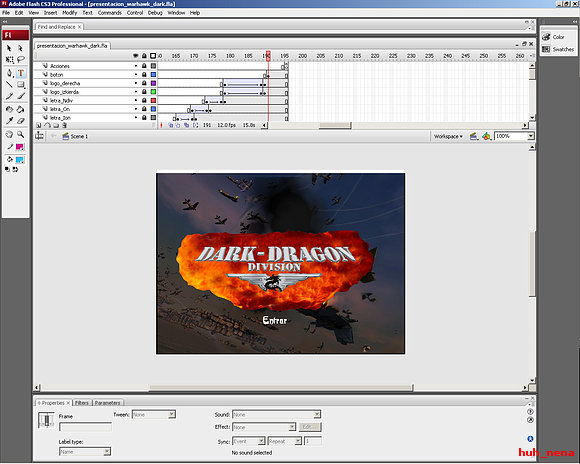Toggle the Onion Skin Outlines button
Viewport: 580px width, 464px height.
tap(178, 125)
